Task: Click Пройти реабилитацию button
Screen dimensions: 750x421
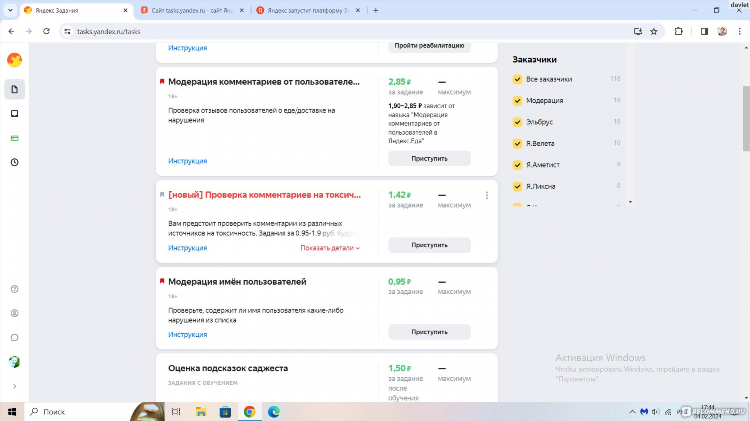Action: pos(429,46)
